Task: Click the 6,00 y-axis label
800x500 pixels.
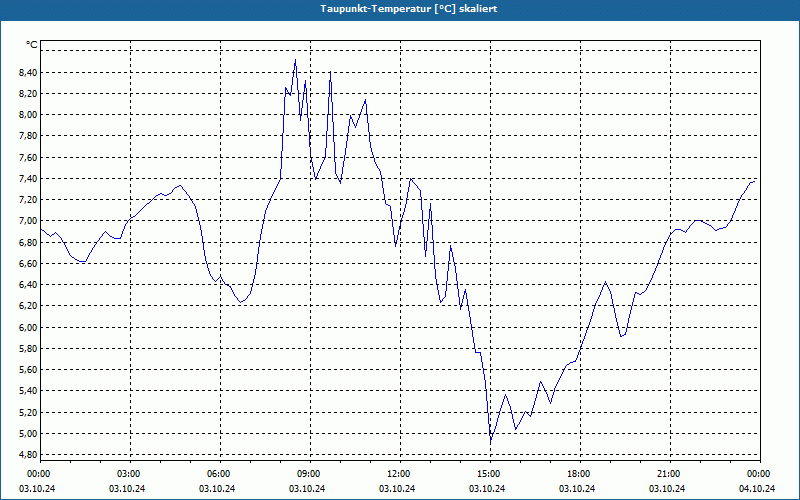Action: (x=28, y=327)
